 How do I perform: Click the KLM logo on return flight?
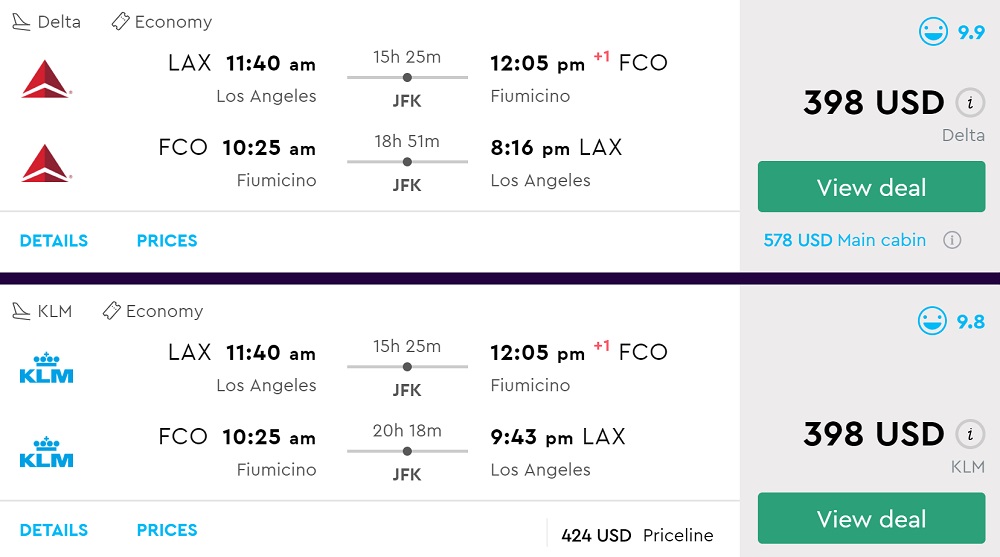(46, 452)
